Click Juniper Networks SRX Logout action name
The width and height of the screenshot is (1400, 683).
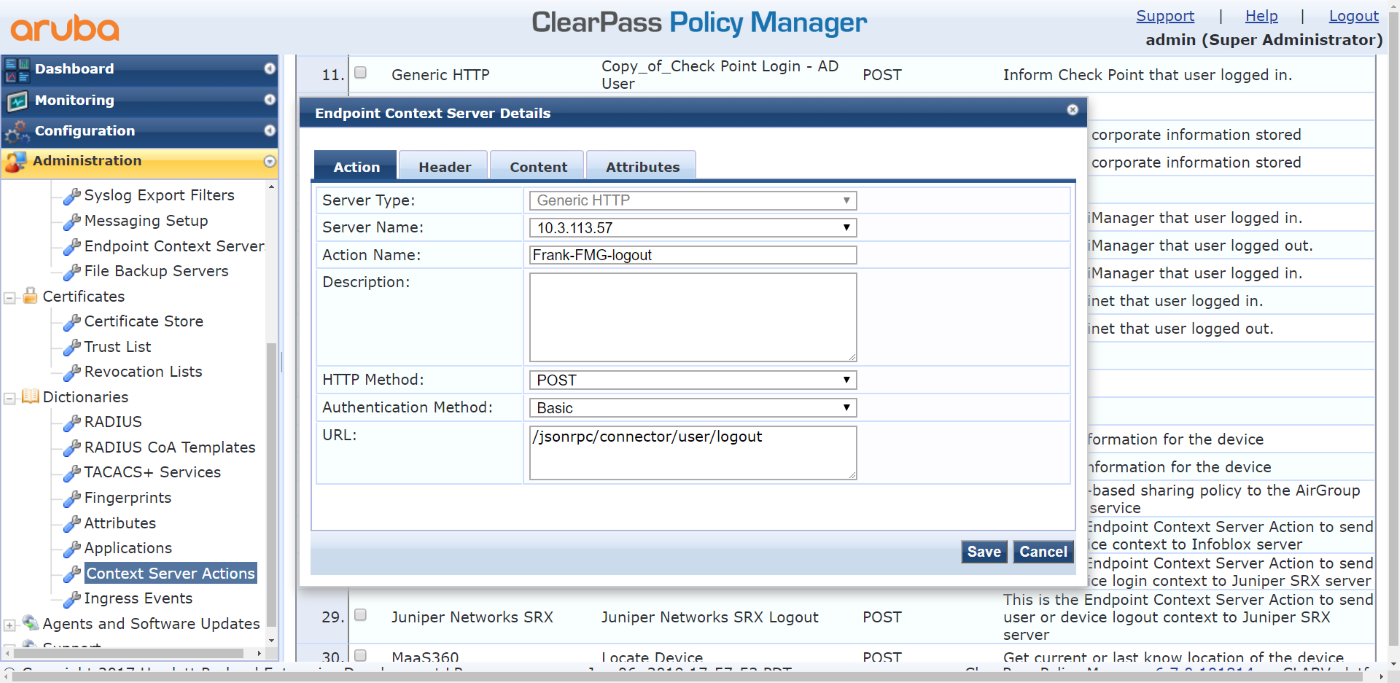[710, 617]
